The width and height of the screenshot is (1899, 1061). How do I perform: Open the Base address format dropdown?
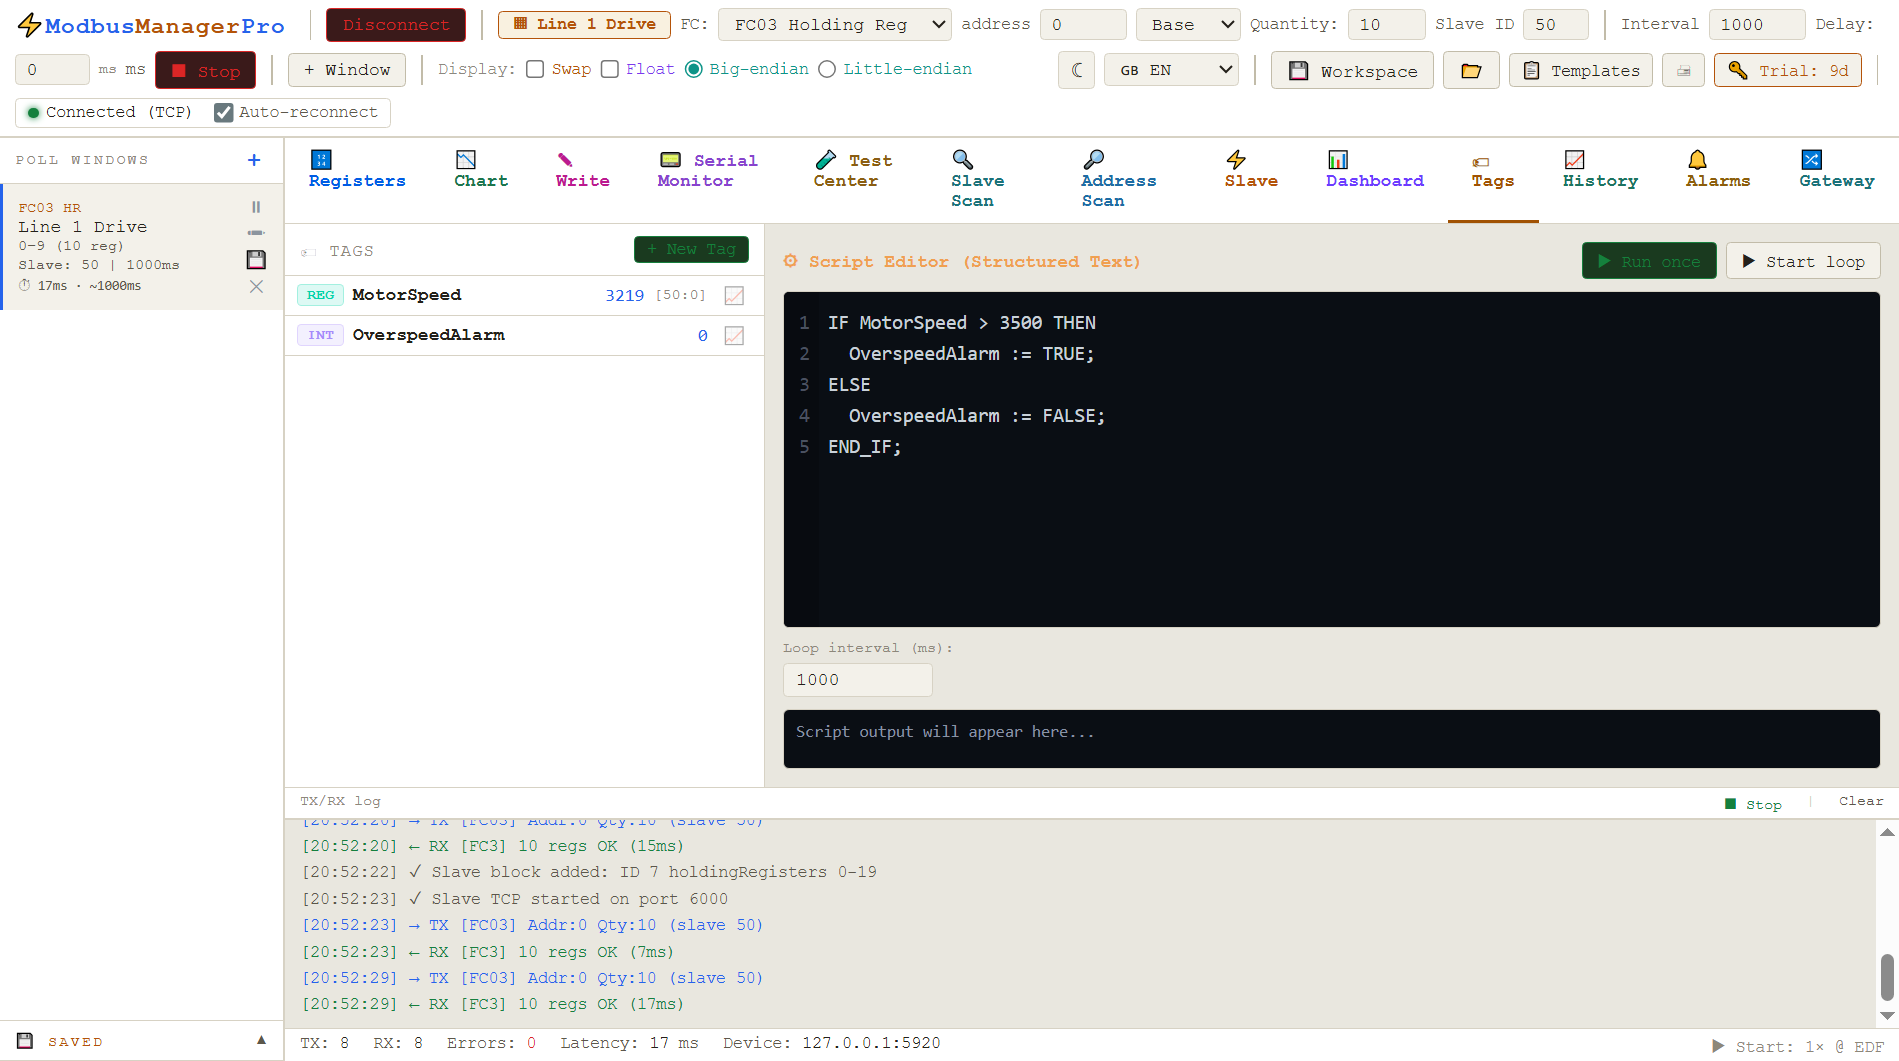pyautogui.click(x=1187, y=24)
